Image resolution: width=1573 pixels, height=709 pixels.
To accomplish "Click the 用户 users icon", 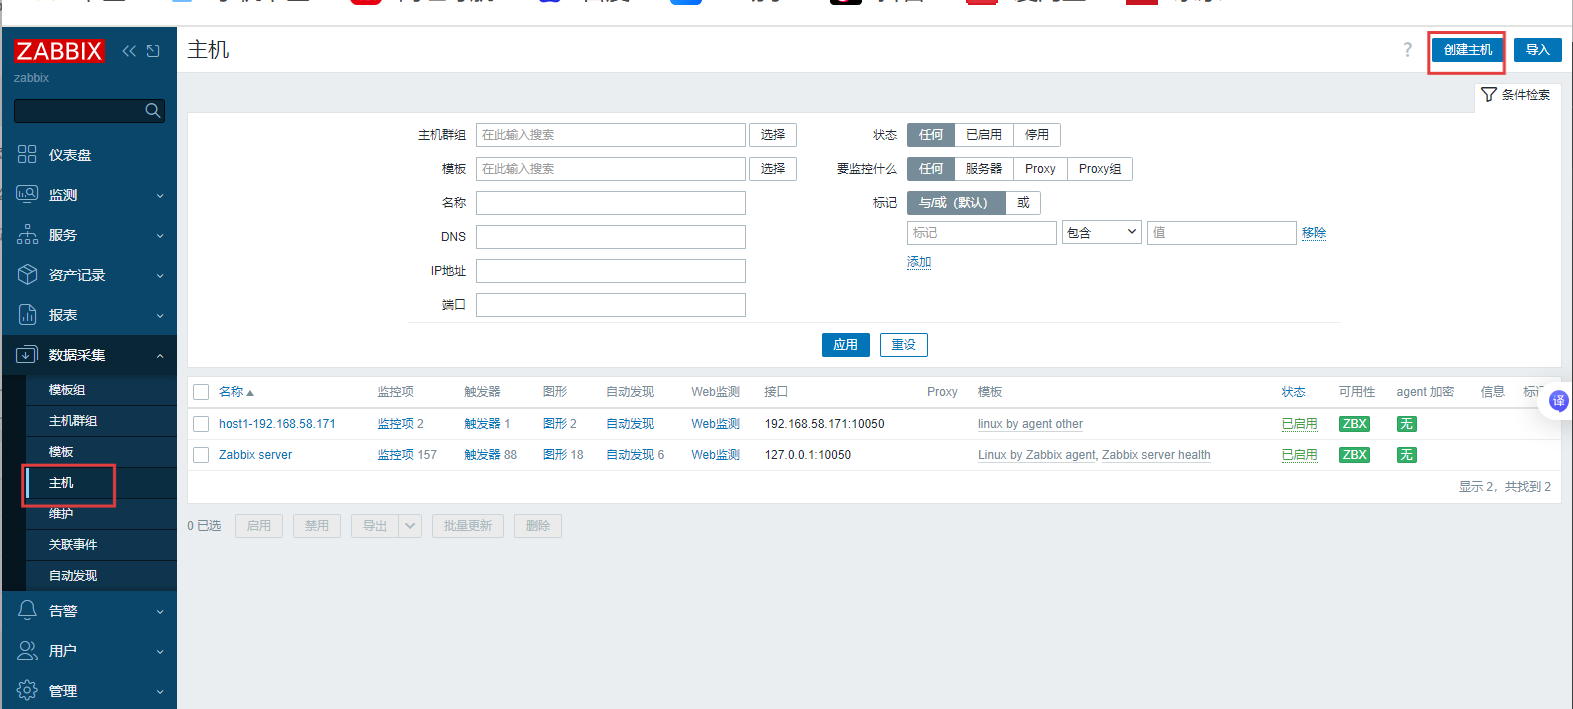I will 27,650.
